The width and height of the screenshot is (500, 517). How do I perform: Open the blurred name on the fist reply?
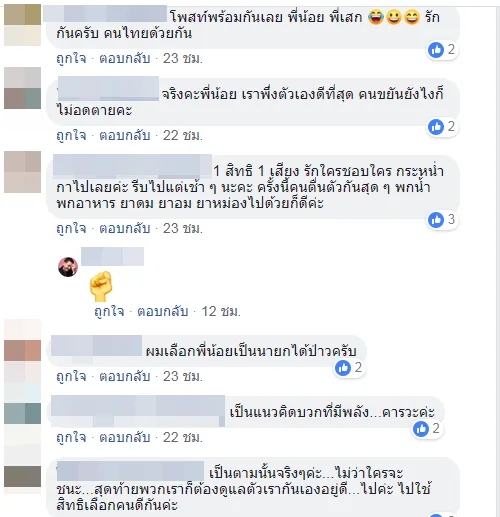[112, 256]
